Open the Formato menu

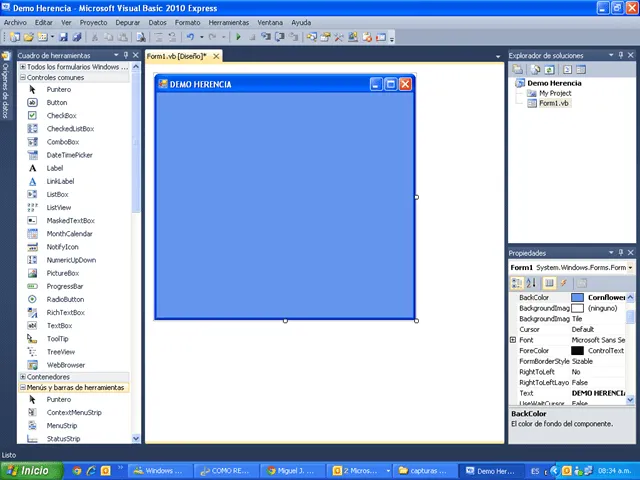(x=187, y=22)
